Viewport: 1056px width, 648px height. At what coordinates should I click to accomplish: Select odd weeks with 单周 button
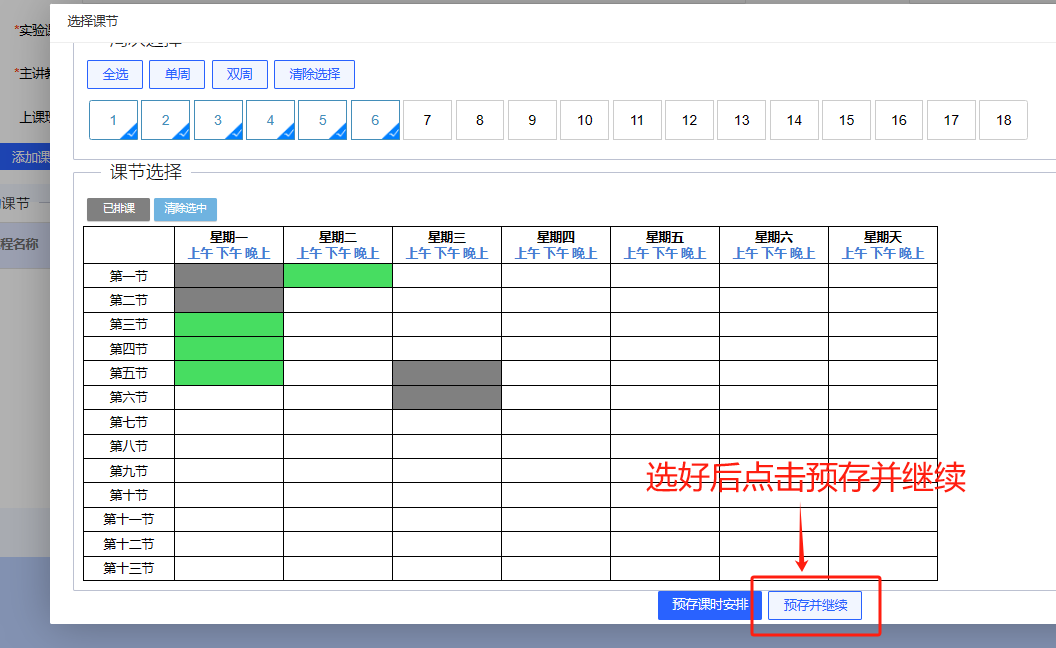pos(177,74)
